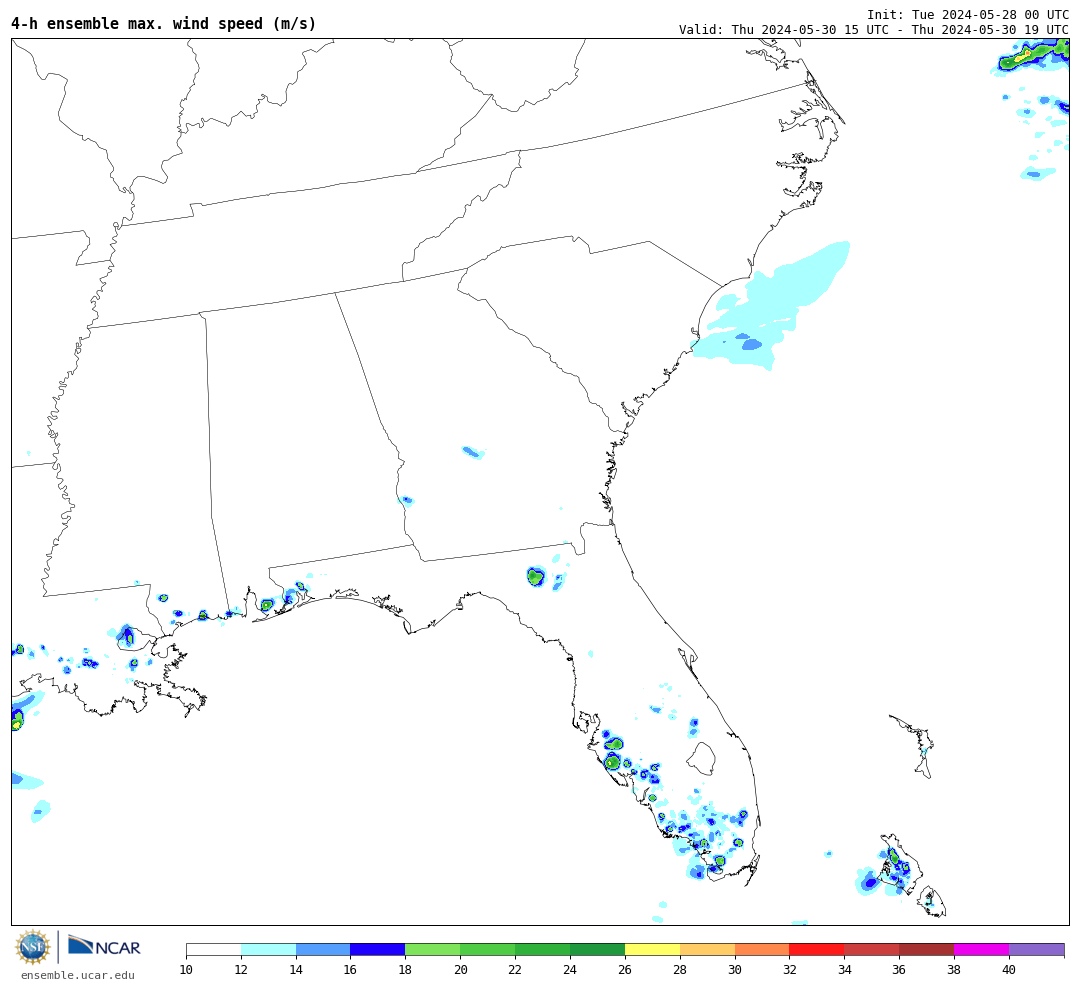Select the orange 30-32 color segment
The image size is (1080, 988).
(x=762, y=950)
